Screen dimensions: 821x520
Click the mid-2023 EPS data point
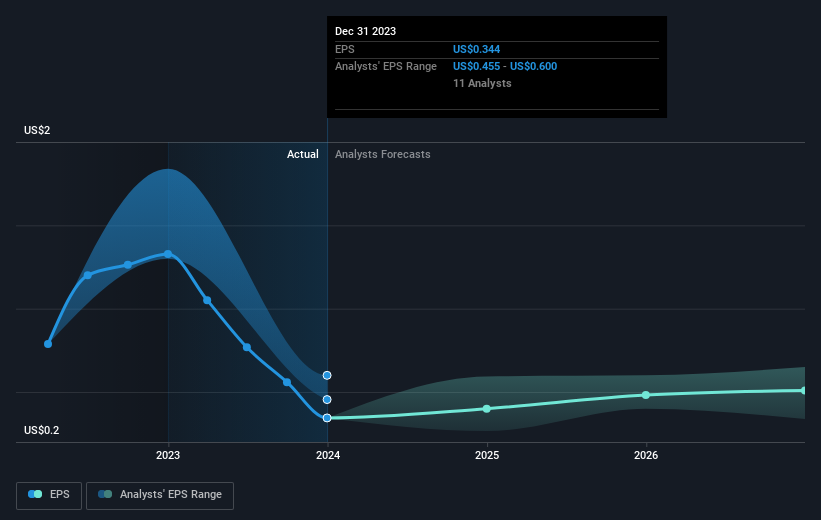(247, 347)
